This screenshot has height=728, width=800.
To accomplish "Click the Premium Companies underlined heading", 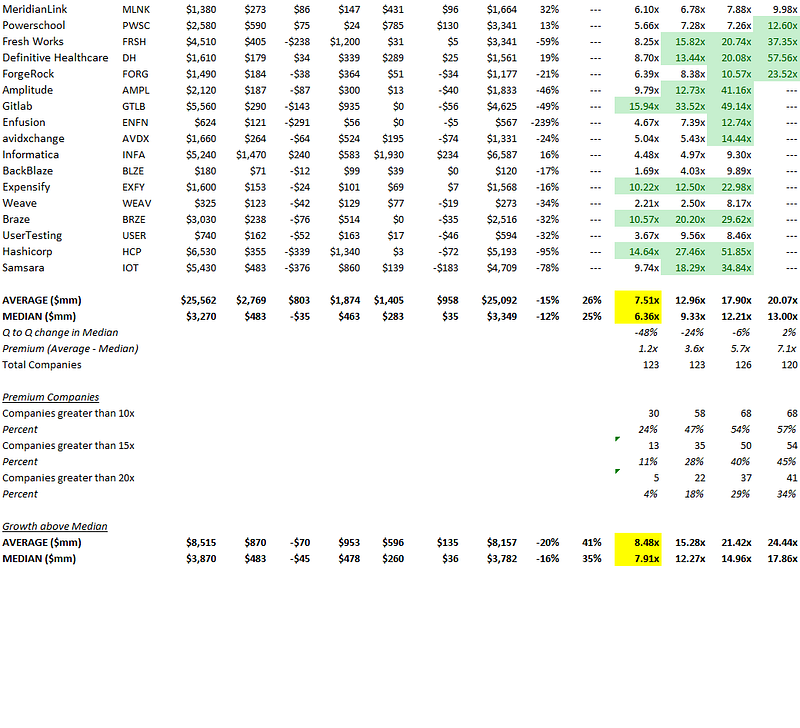I will coord(51,397).
